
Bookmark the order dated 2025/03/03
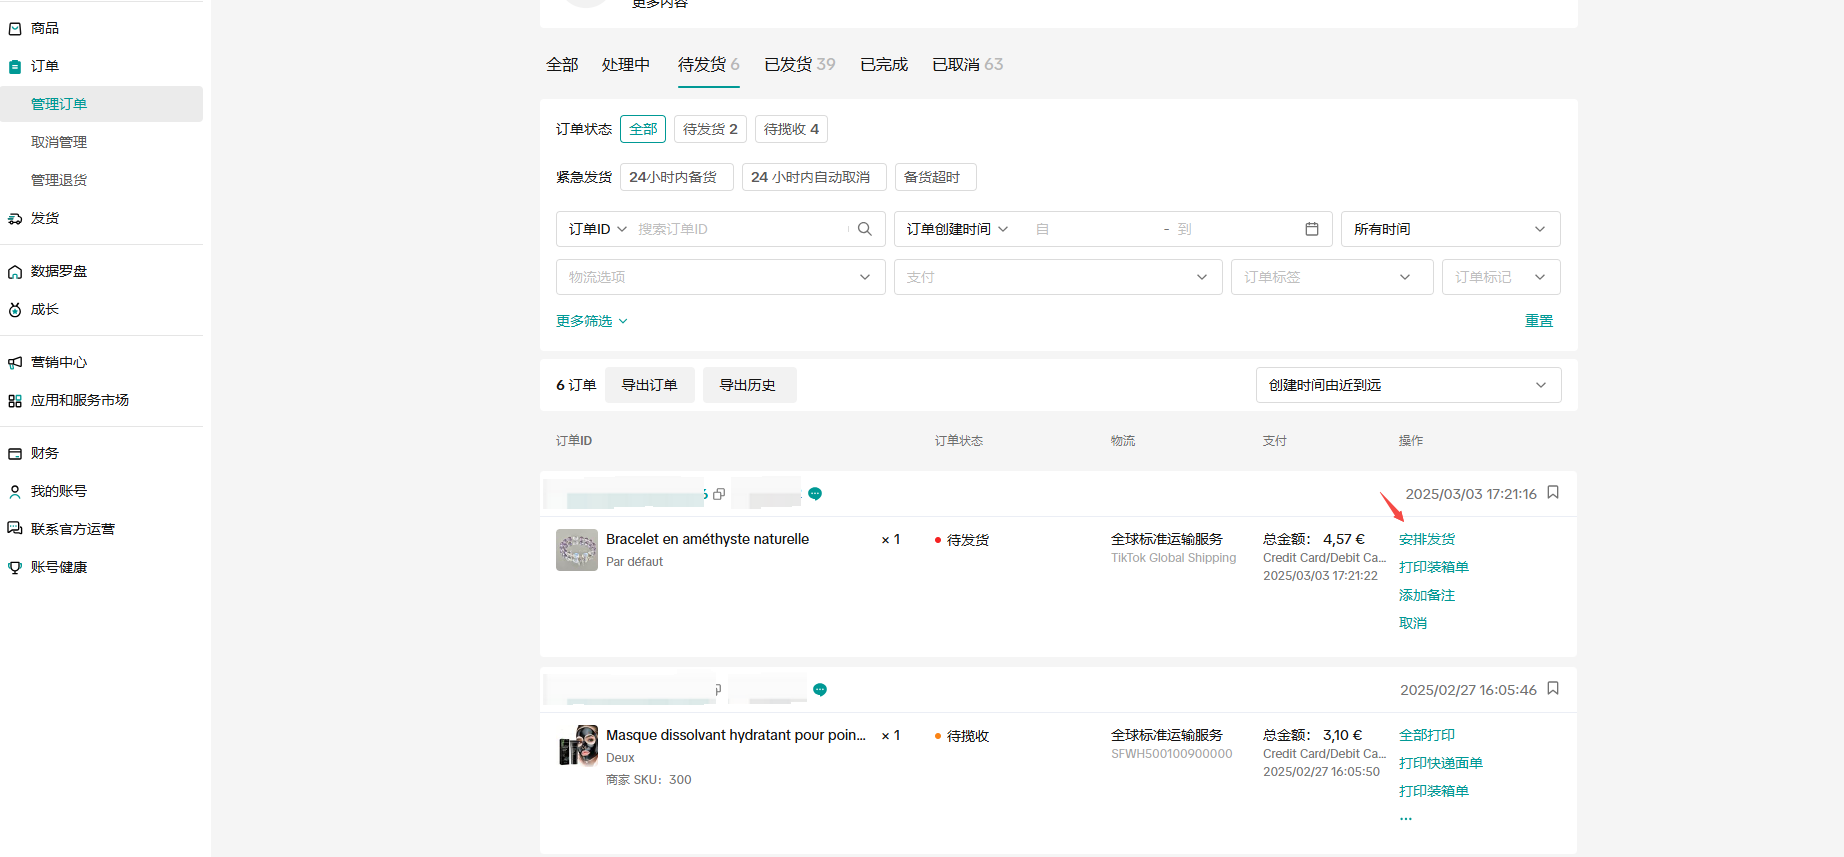[x=1553, y=492]
